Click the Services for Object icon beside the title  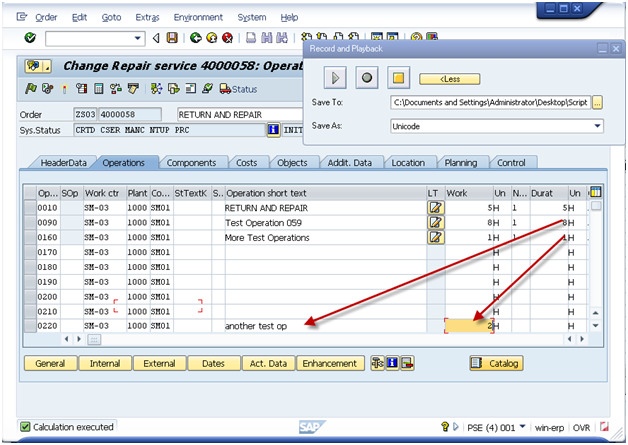[38, 66]
